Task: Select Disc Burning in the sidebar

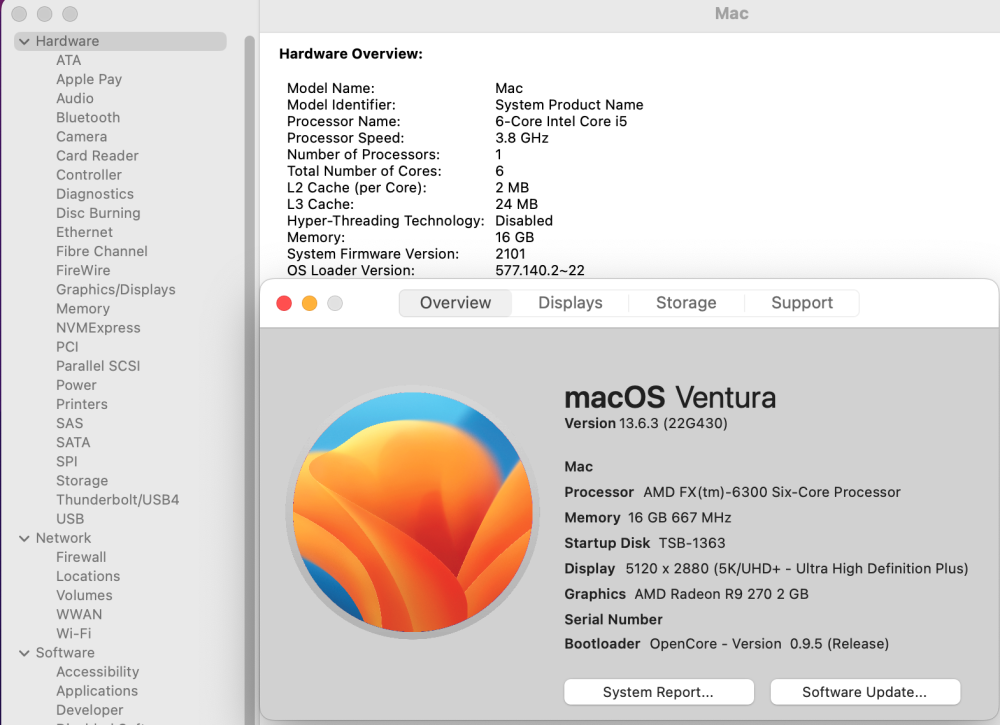Action: (x=98, y=214)
